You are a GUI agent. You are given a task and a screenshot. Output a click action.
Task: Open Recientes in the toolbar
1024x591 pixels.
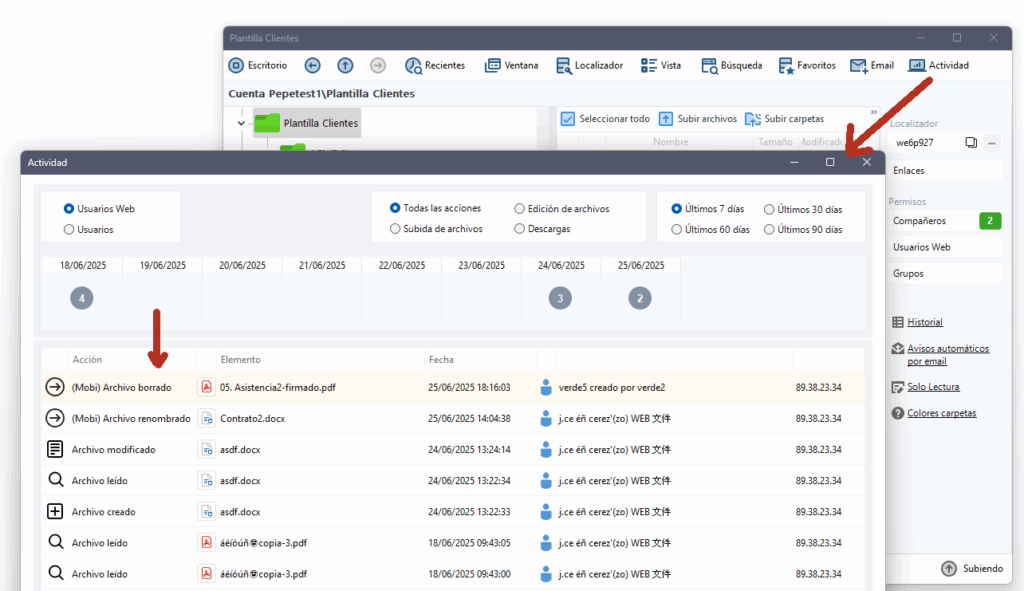(435, 65)
